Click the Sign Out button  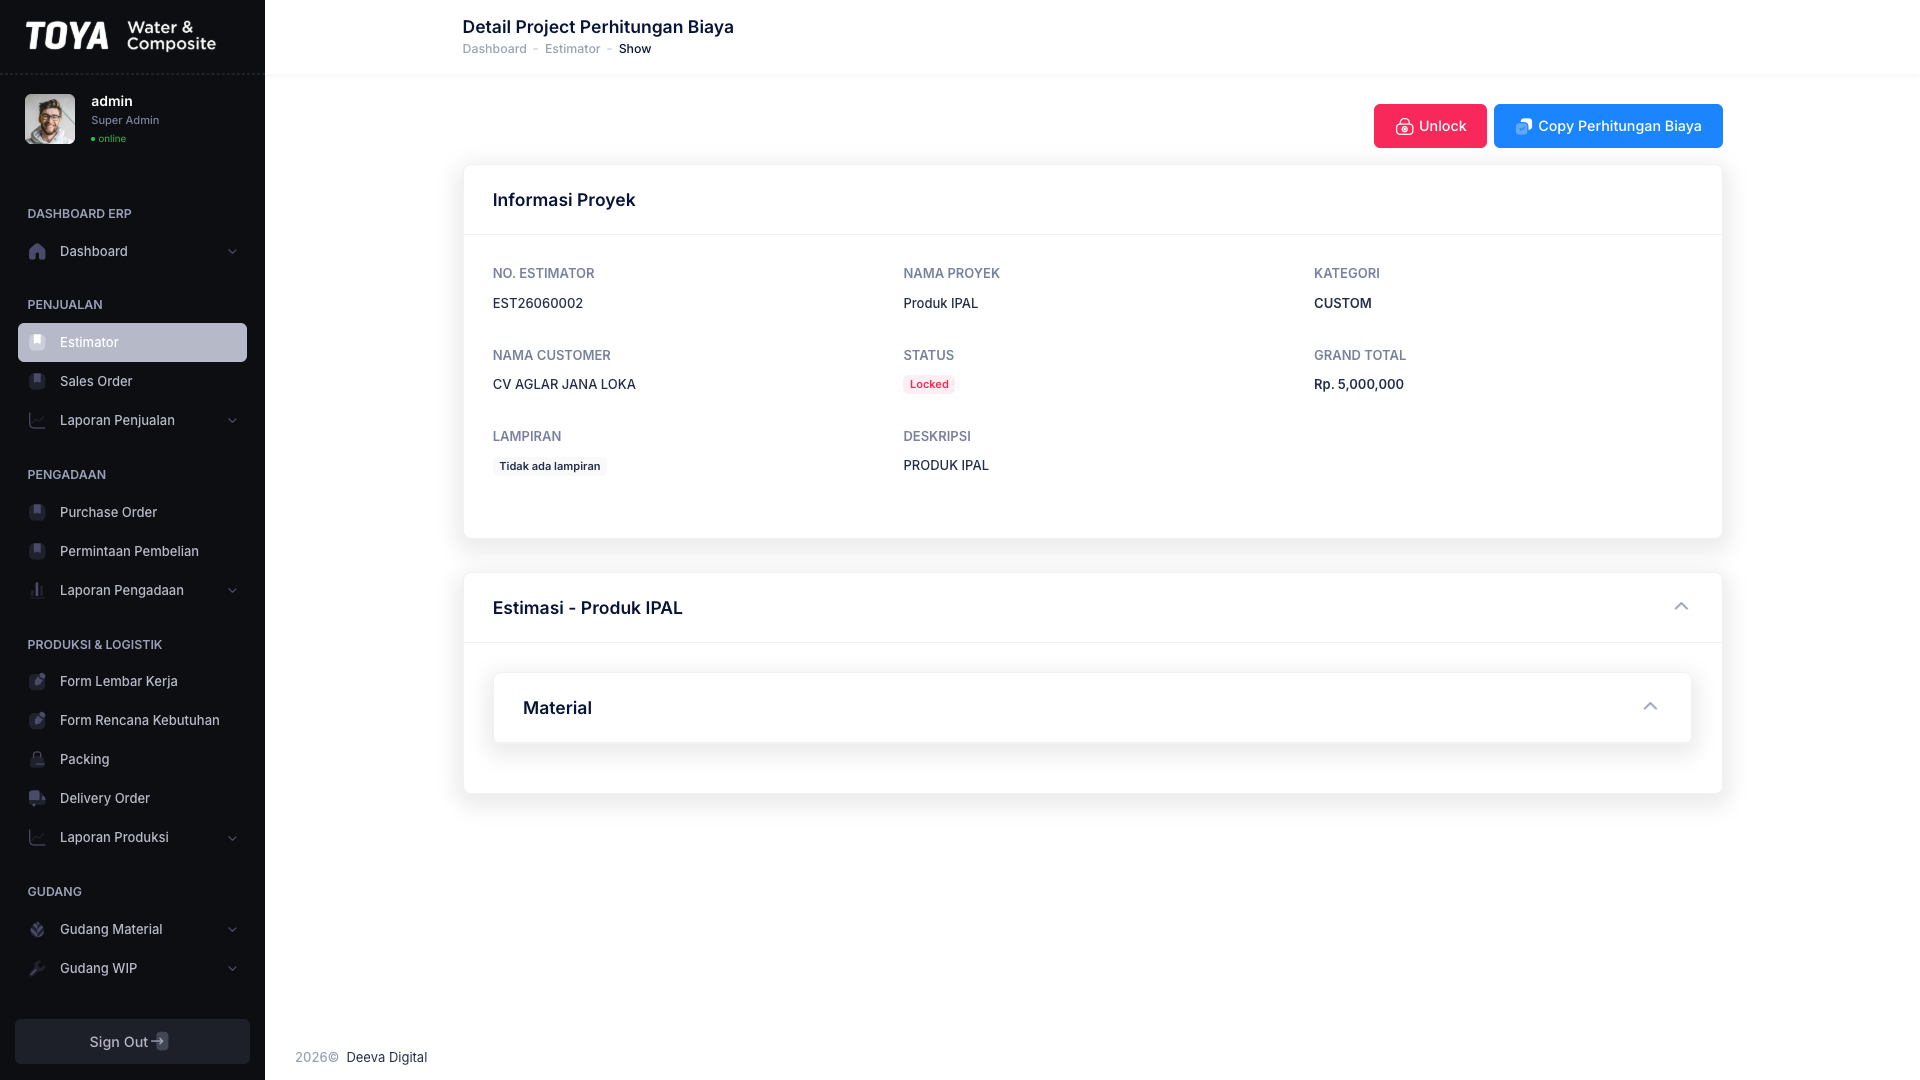coord(132,1042)
